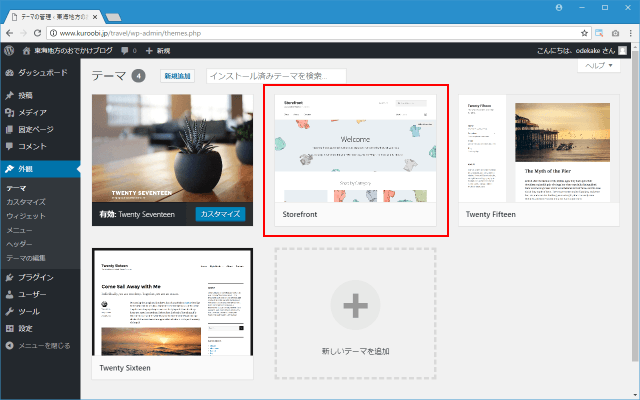The image size is (640, 400).
Task: Click the Twenty Sixteen name label
Action: [125, 368]
